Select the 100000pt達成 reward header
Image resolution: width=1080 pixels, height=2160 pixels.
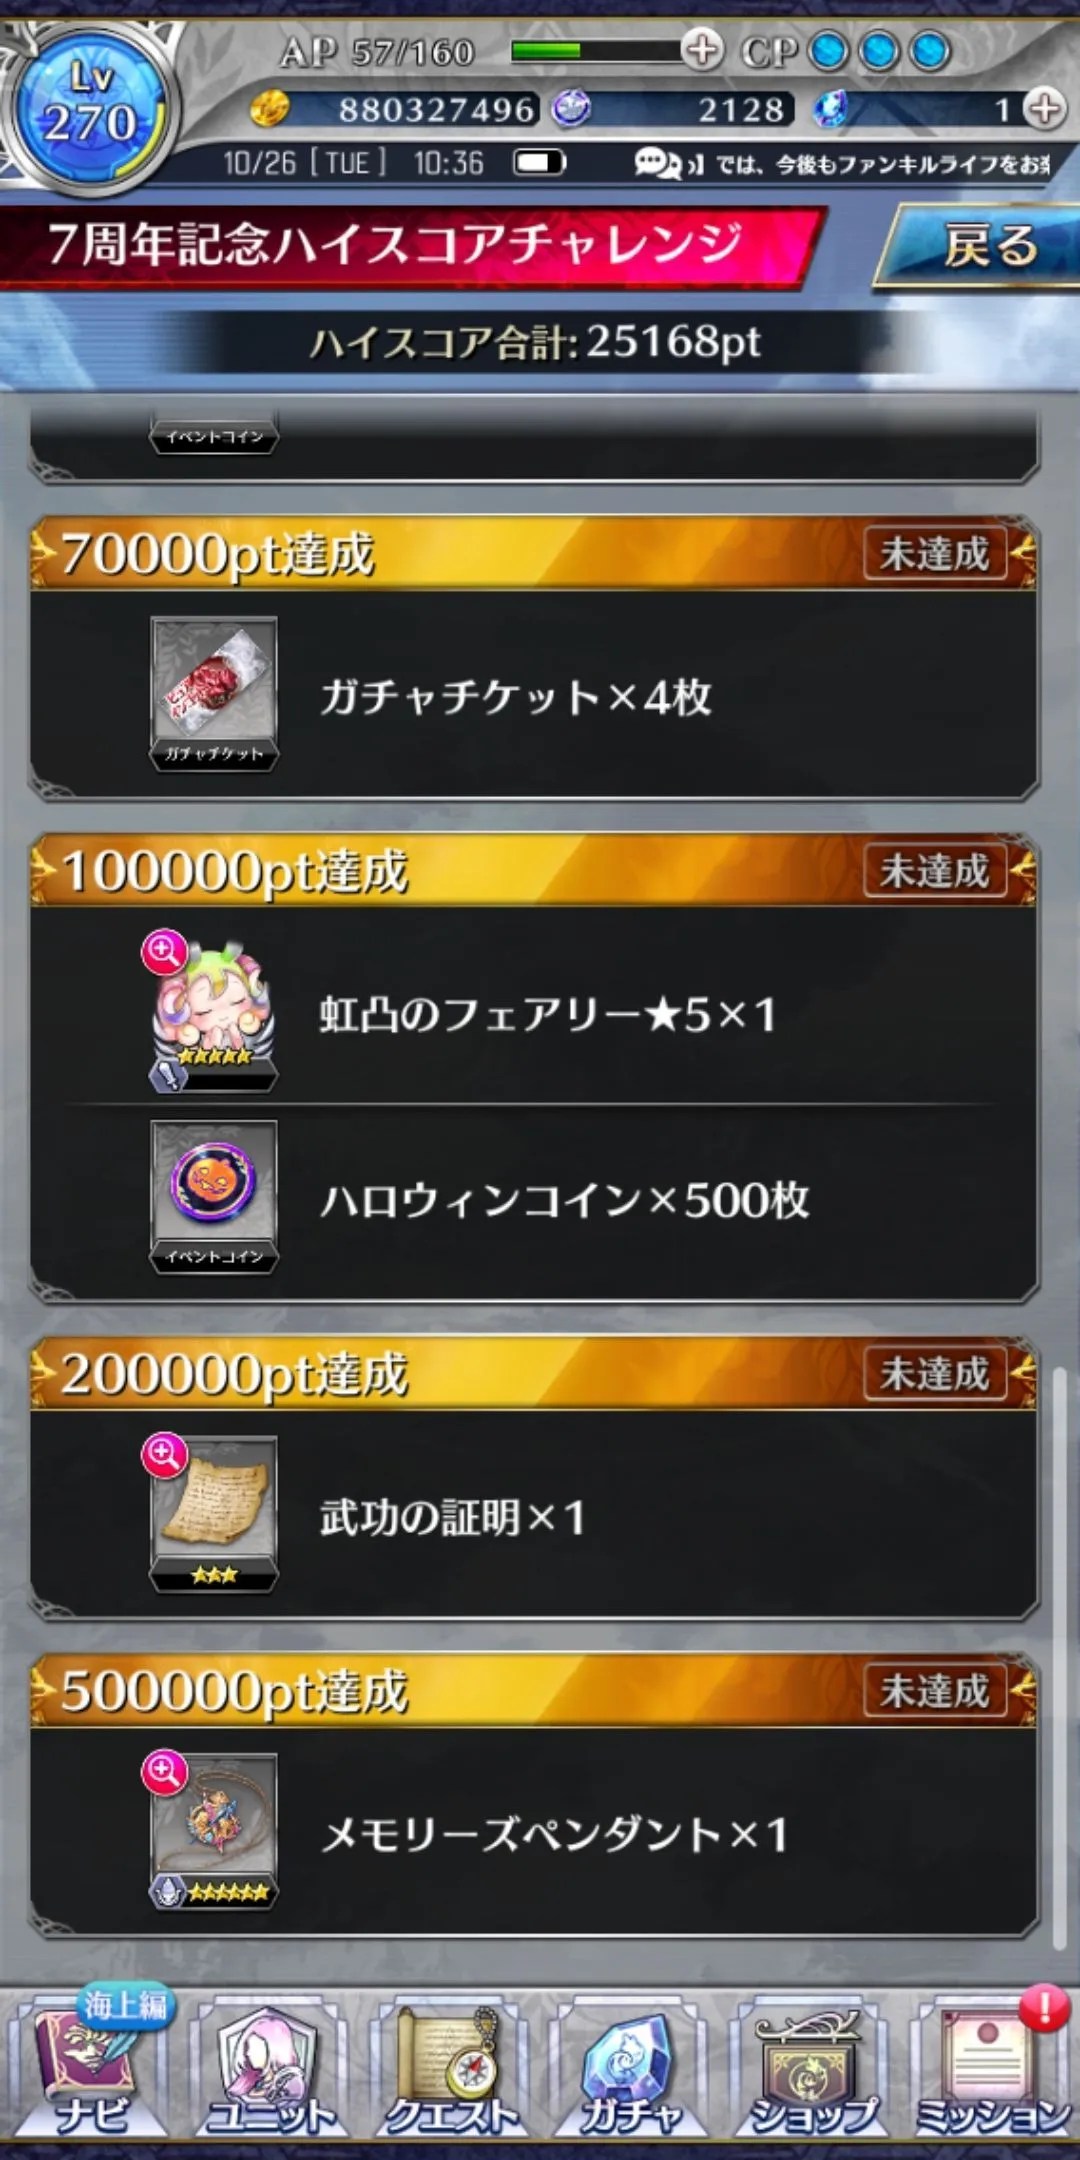click(533, 870)
